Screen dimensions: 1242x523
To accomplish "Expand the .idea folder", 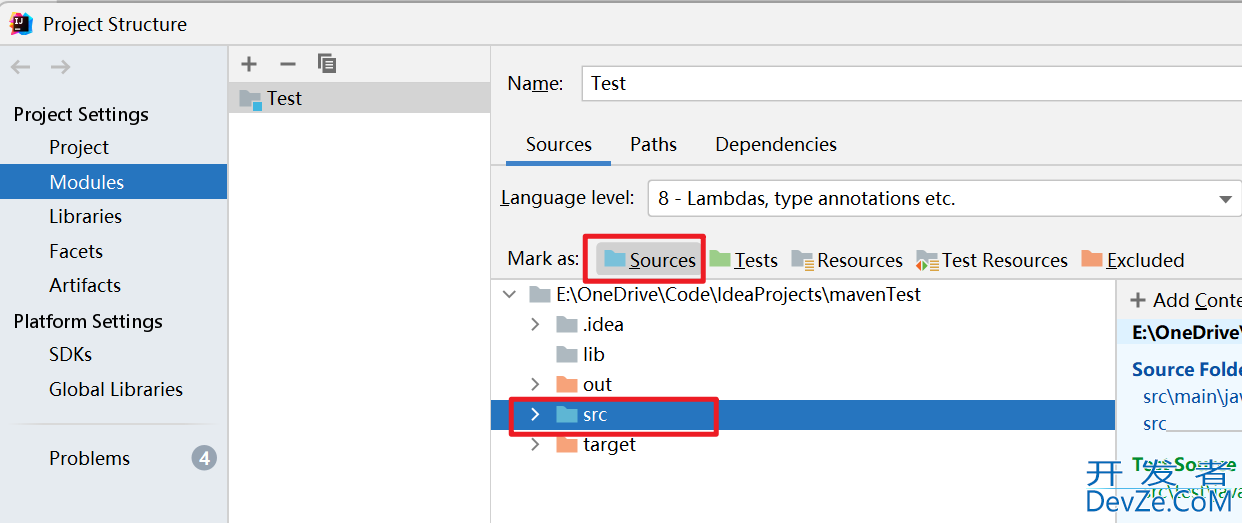I will (x=535, y=325).
